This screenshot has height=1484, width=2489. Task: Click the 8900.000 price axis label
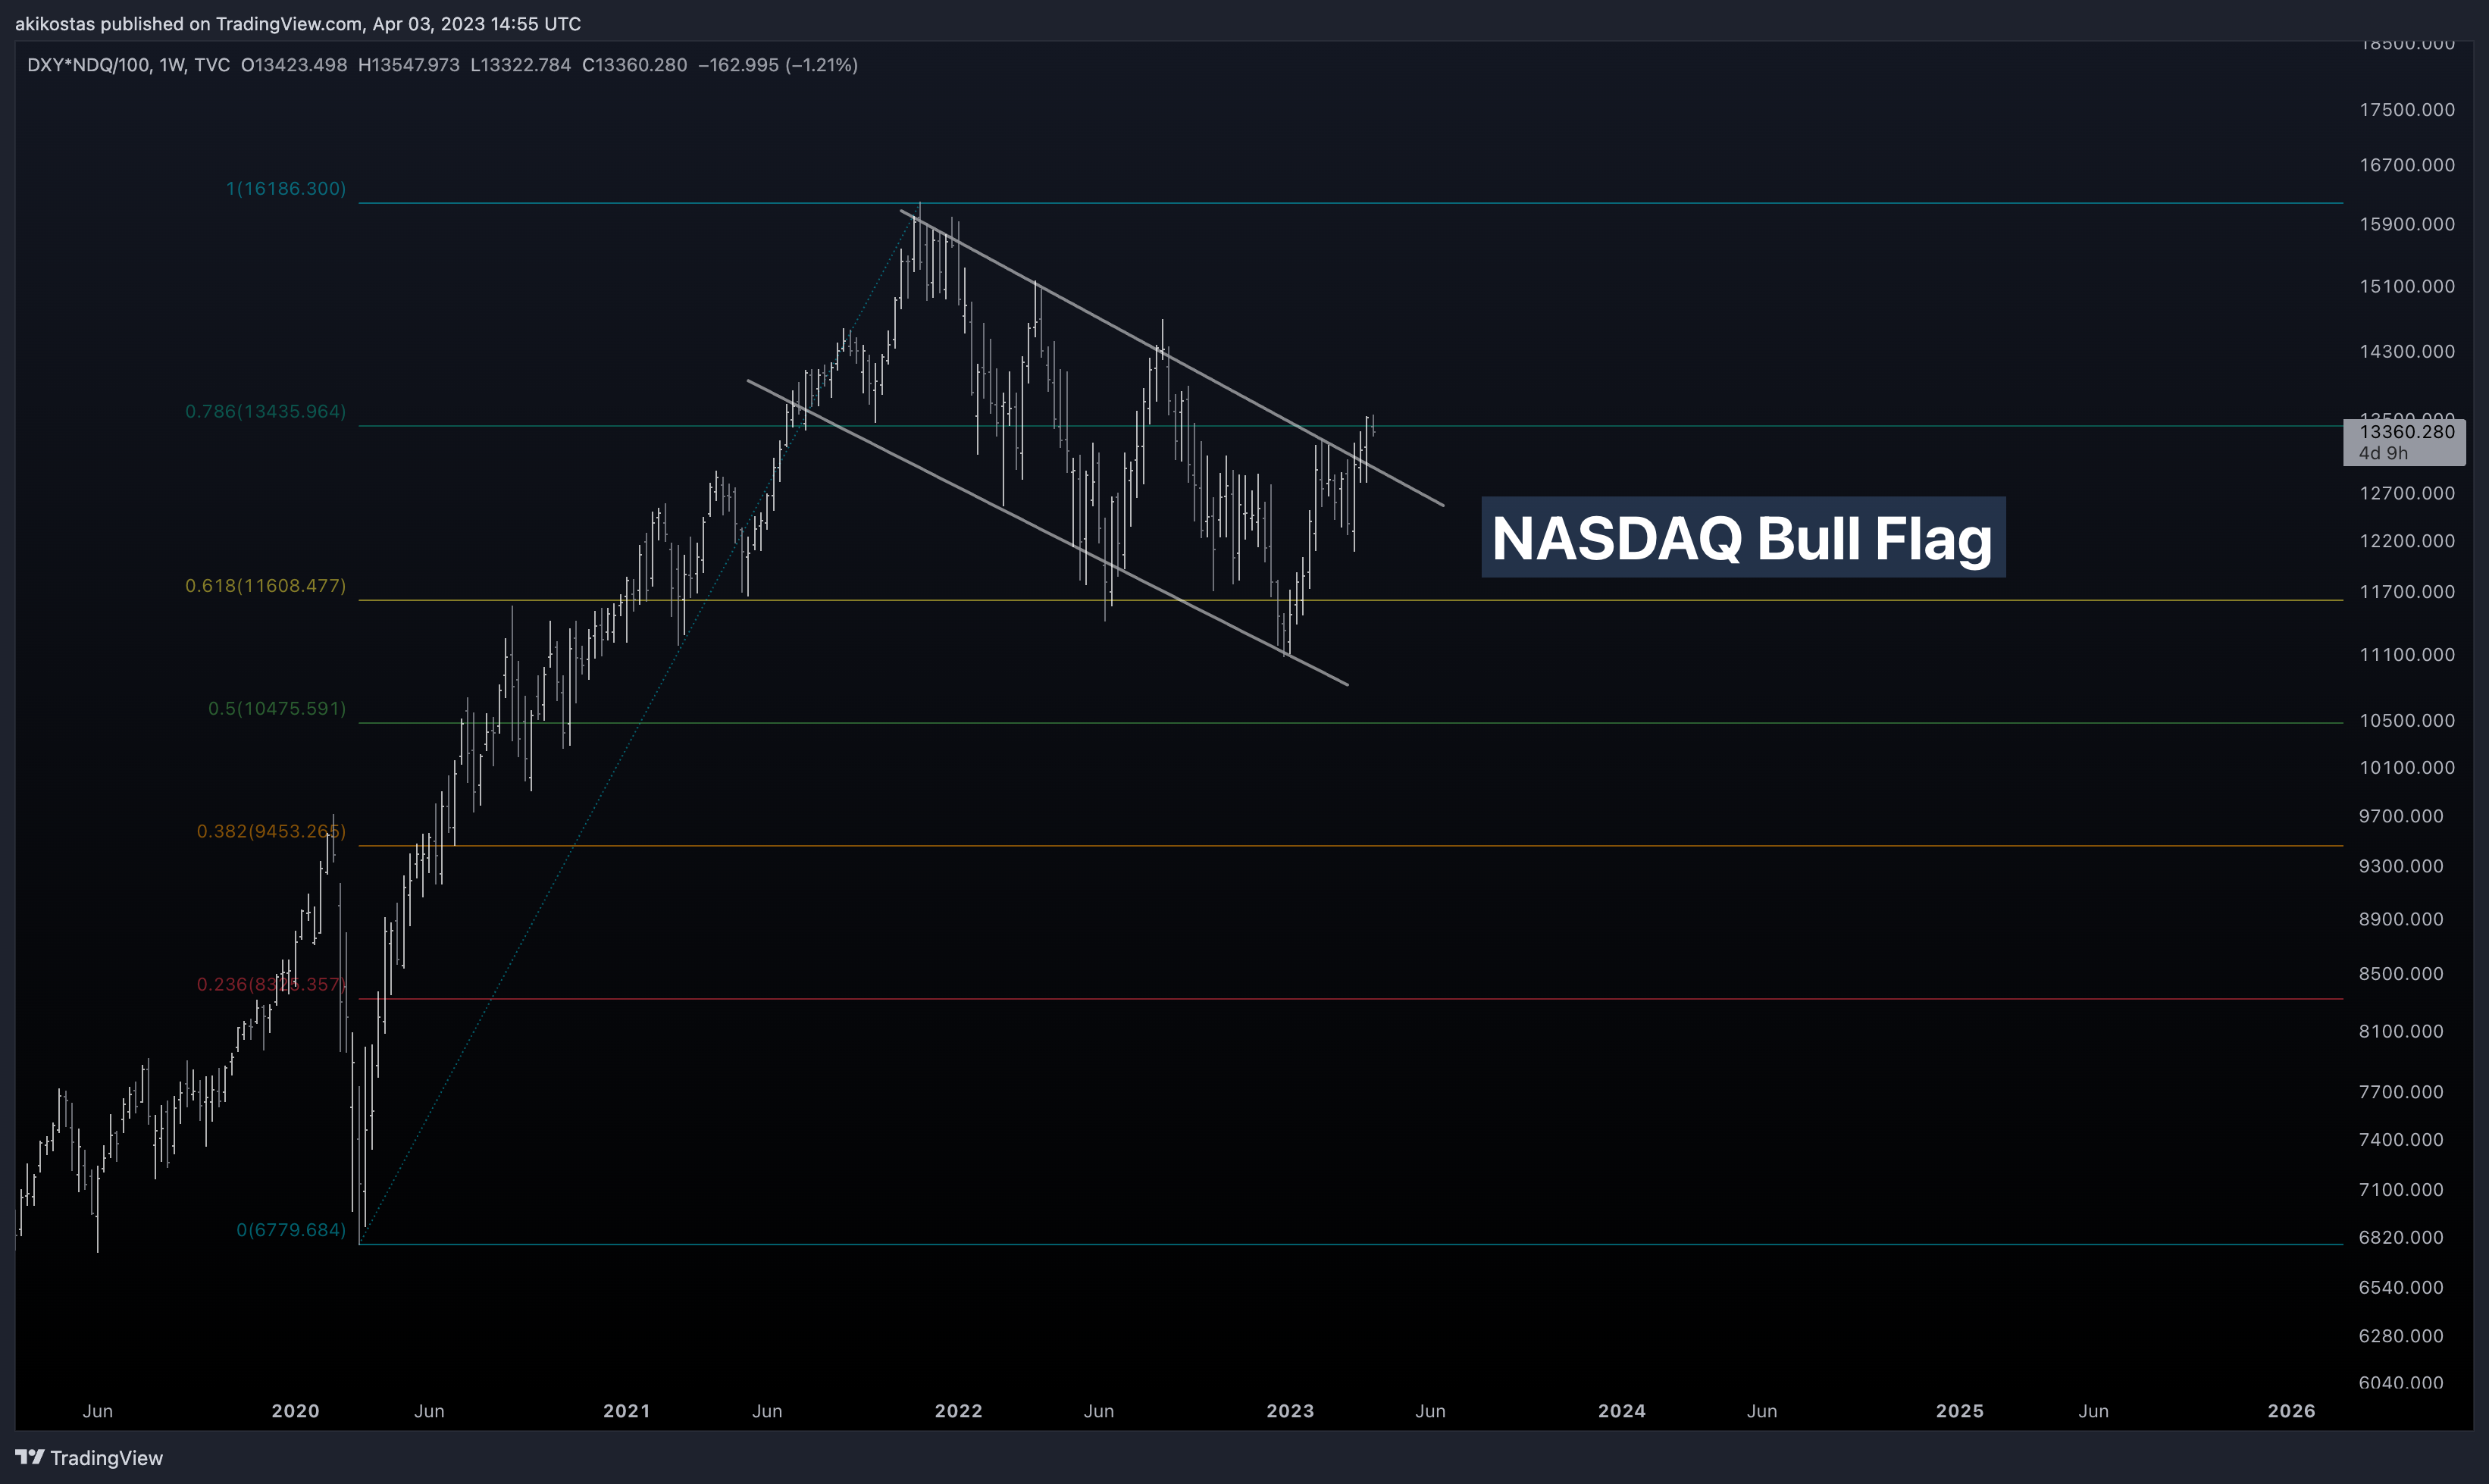click(x=2401, y=919)
